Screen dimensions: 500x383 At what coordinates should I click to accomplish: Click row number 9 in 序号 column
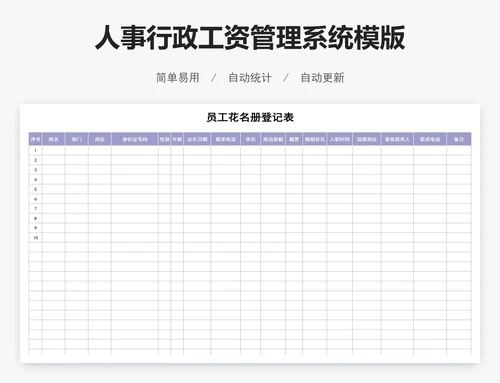35,228
